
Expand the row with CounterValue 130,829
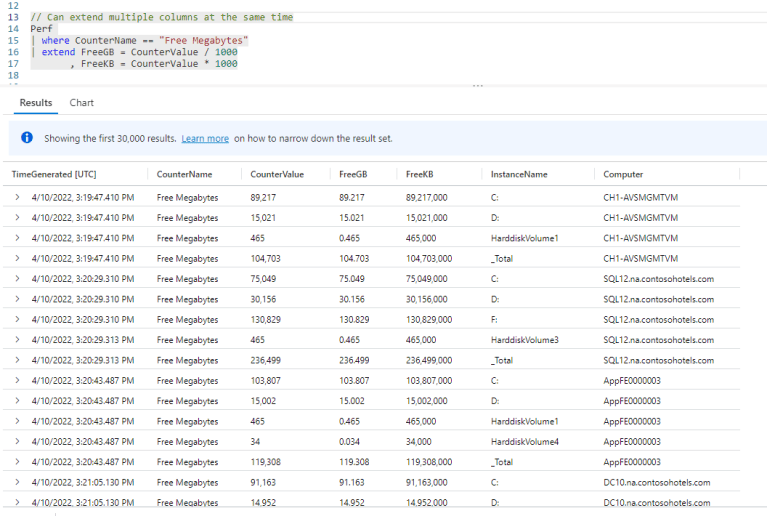coord(17,319)
